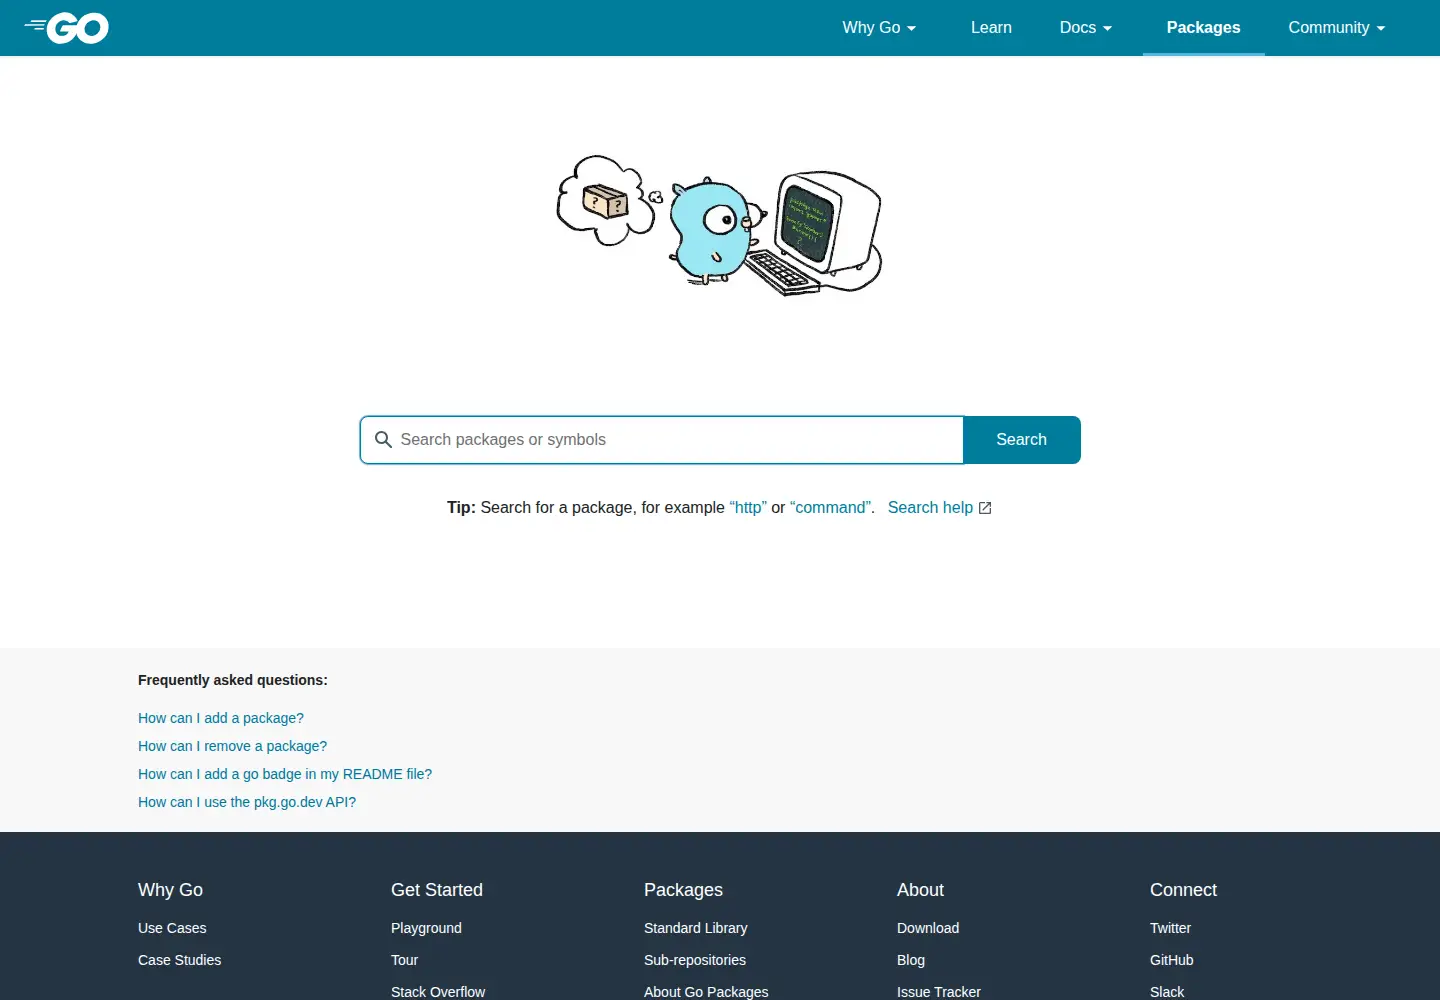Open GitHub footer link
The image size is (1440, 1000).
pos(1172,960)
